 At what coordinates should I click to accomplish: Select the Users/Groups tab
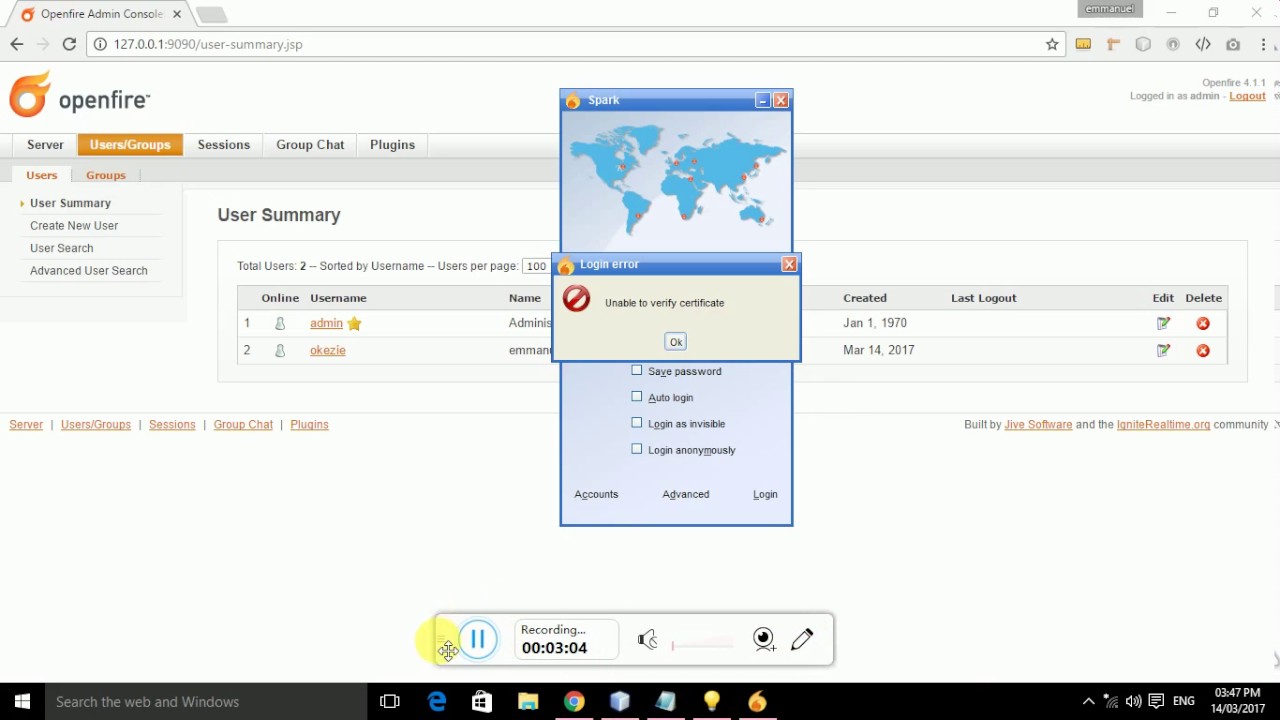pos(130,145)
